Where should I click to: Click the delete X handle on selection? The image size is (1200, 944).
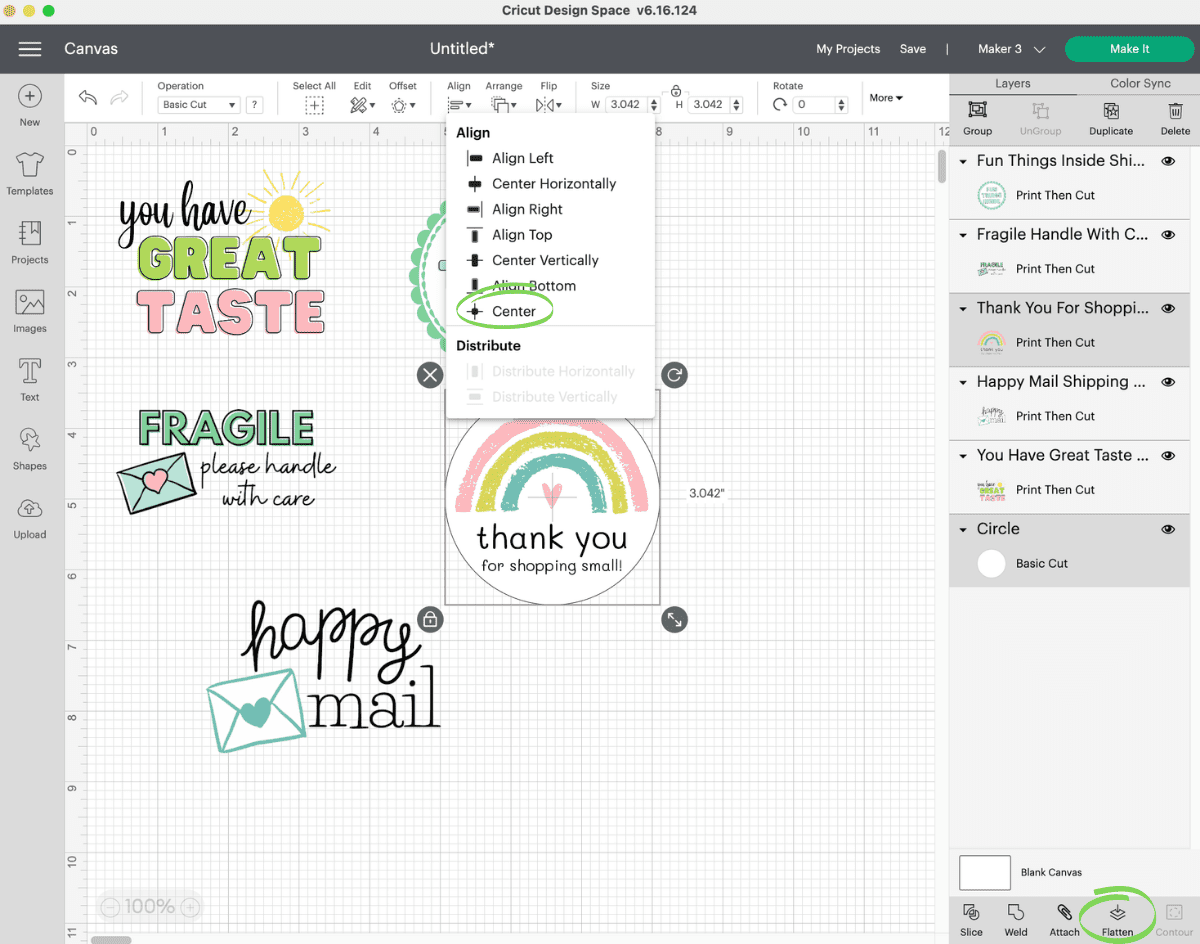pos(430,375)
